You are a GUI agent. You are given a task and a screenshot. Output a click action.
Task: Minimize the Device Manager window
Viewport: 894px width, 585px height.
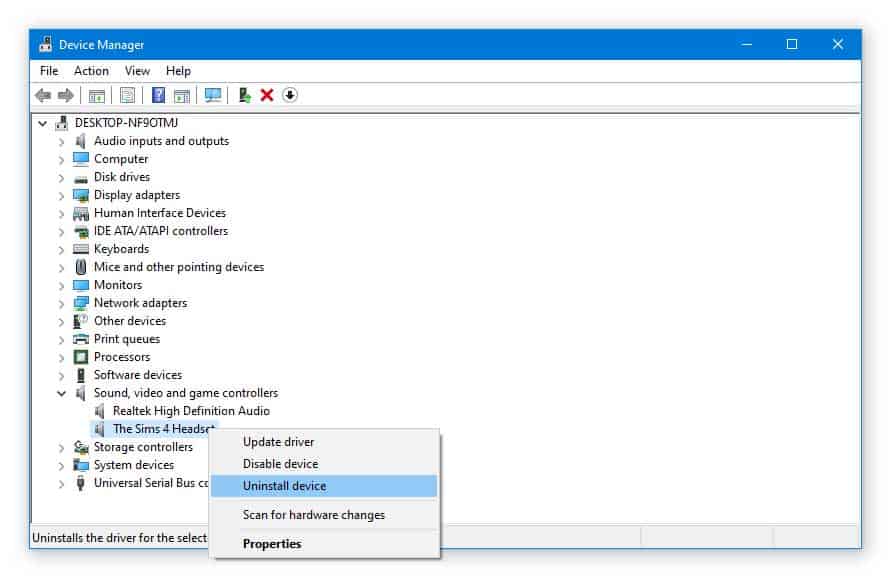[747, 44]
